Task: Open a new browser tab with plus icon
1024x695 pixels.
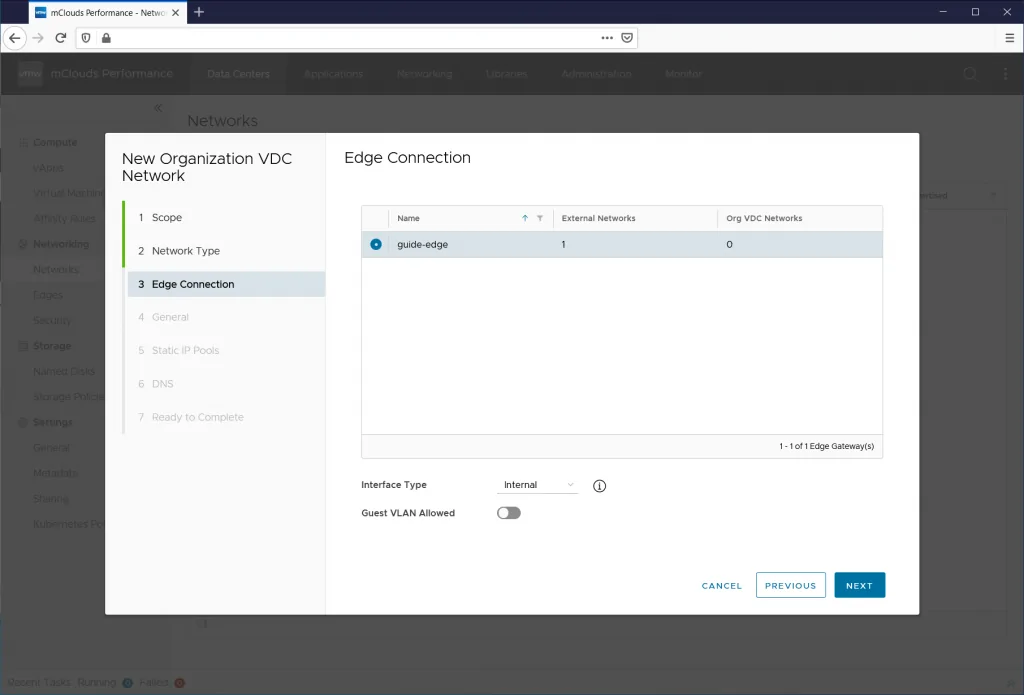Action: click(199, 12)
